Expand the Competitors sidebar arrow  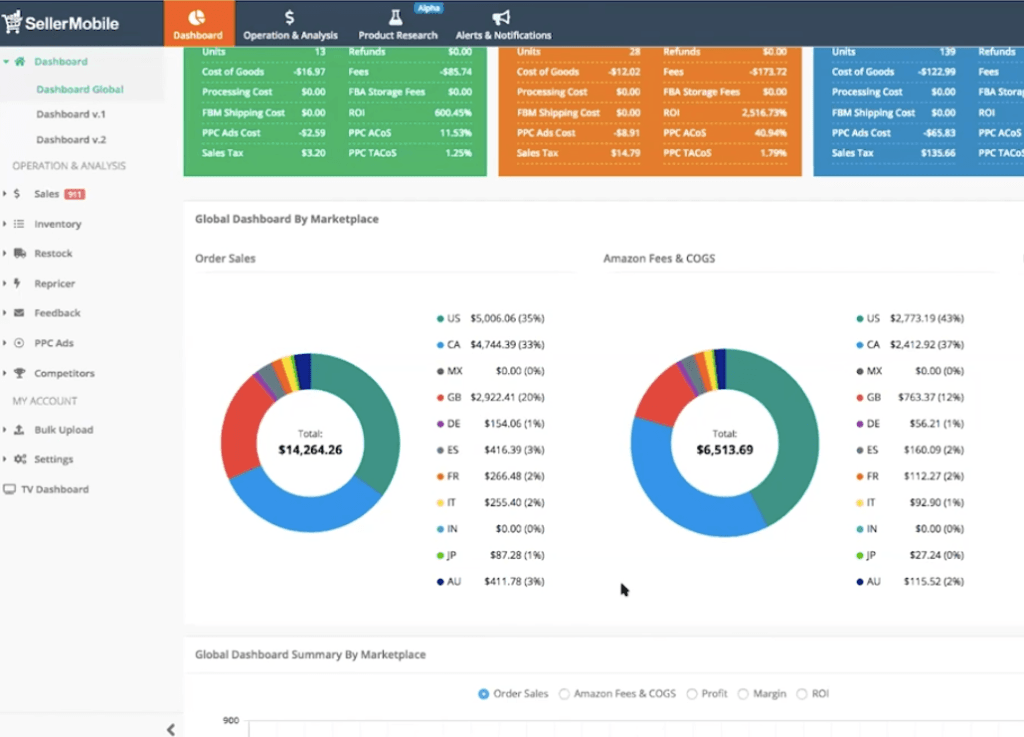pyautogui.click(x=5, y=373)
